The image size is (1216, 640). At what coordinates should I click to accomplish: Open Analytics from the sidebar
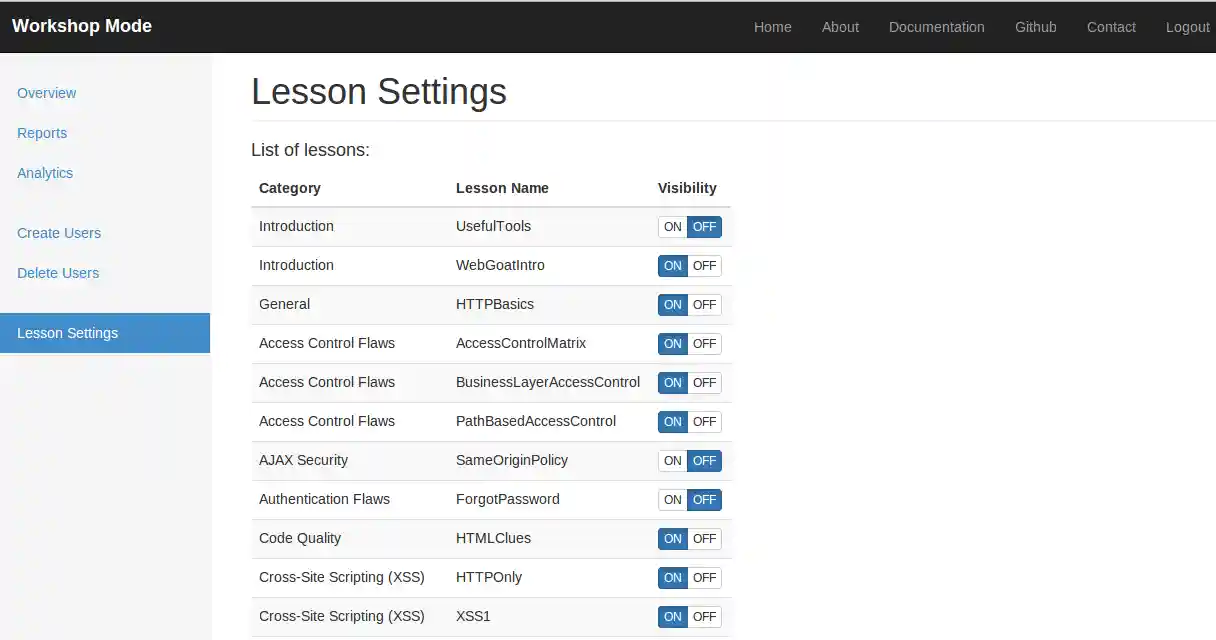coord(45,173)
